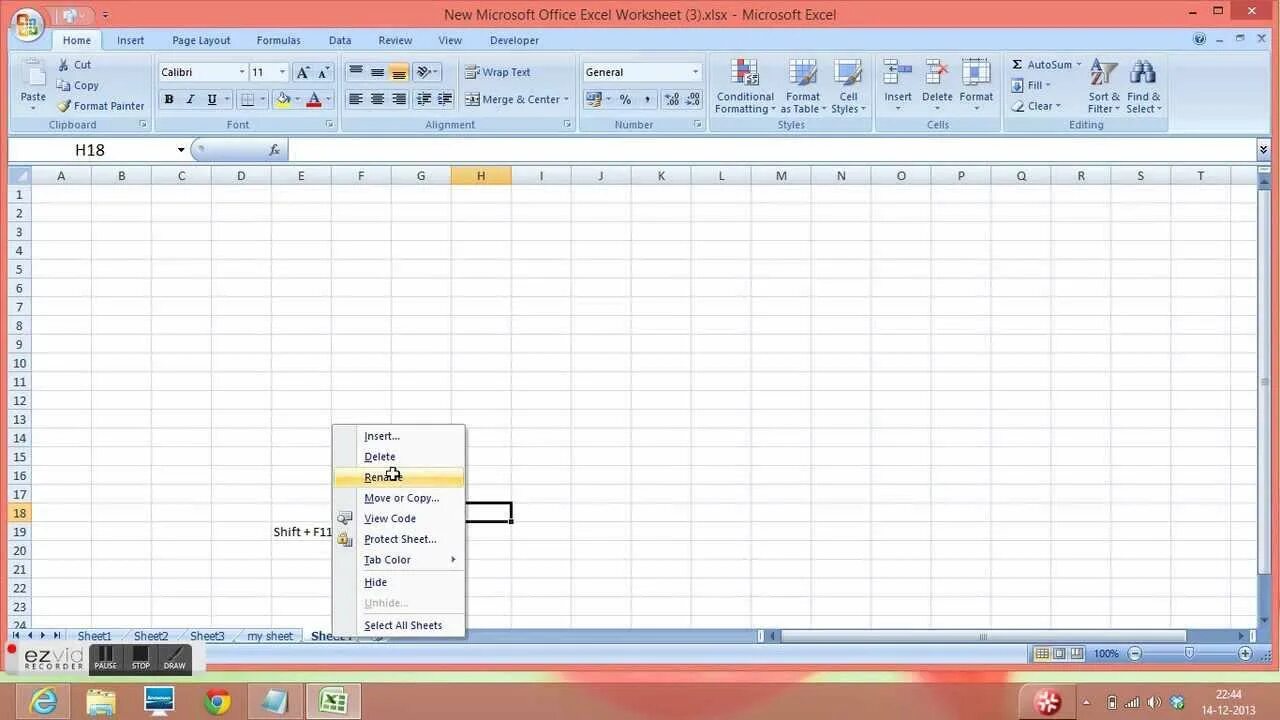1280x720 pixels.
Task: Set Top Align vertical alignment
Action: [355, 72]
